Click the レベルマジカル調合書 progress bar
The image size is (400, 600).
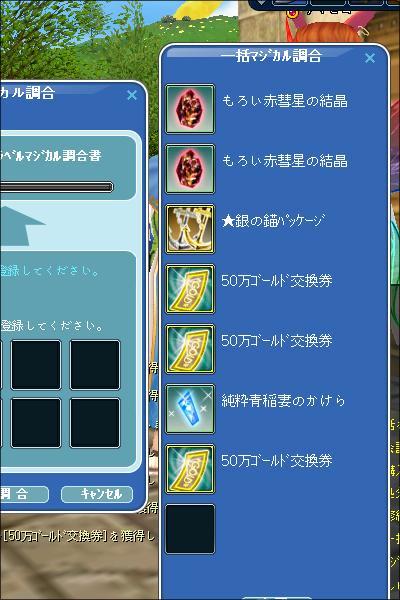(x=57, y=187)
